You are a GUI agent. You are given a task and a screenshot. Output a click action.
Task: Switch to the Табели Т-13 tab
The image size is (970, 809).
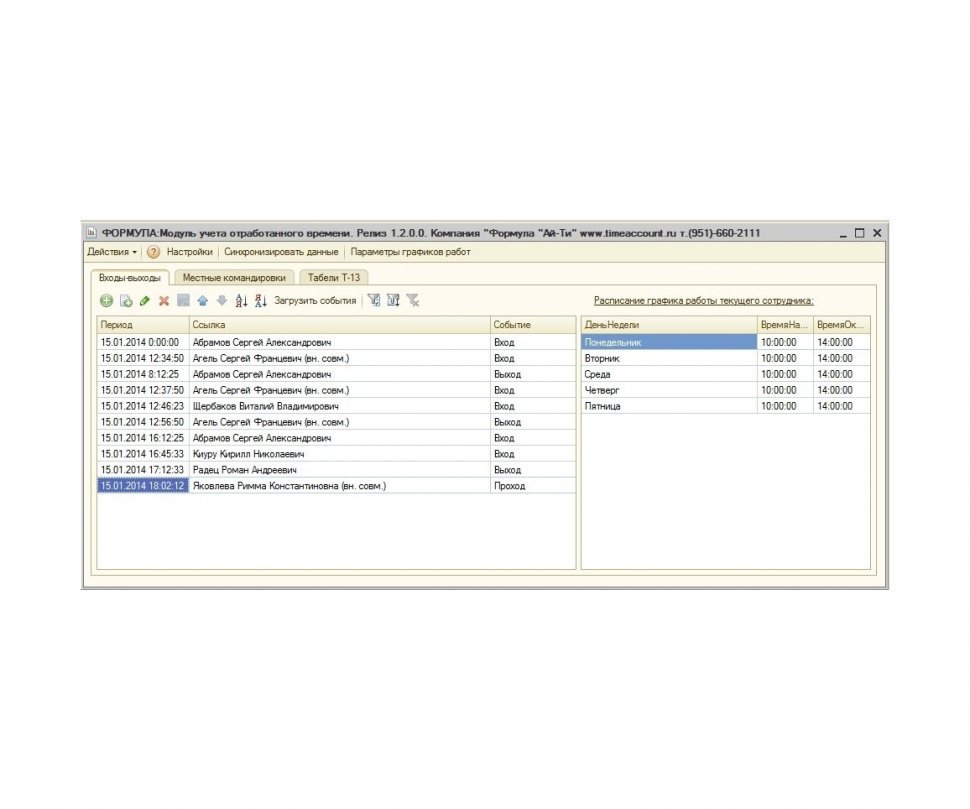click(333, 277)
